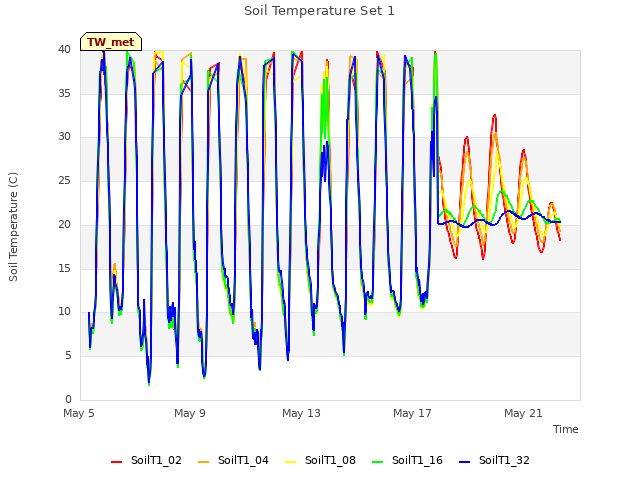The image size is (640, 480).
Task: Click the May 17 x-axis label
Action: point(412,413)
